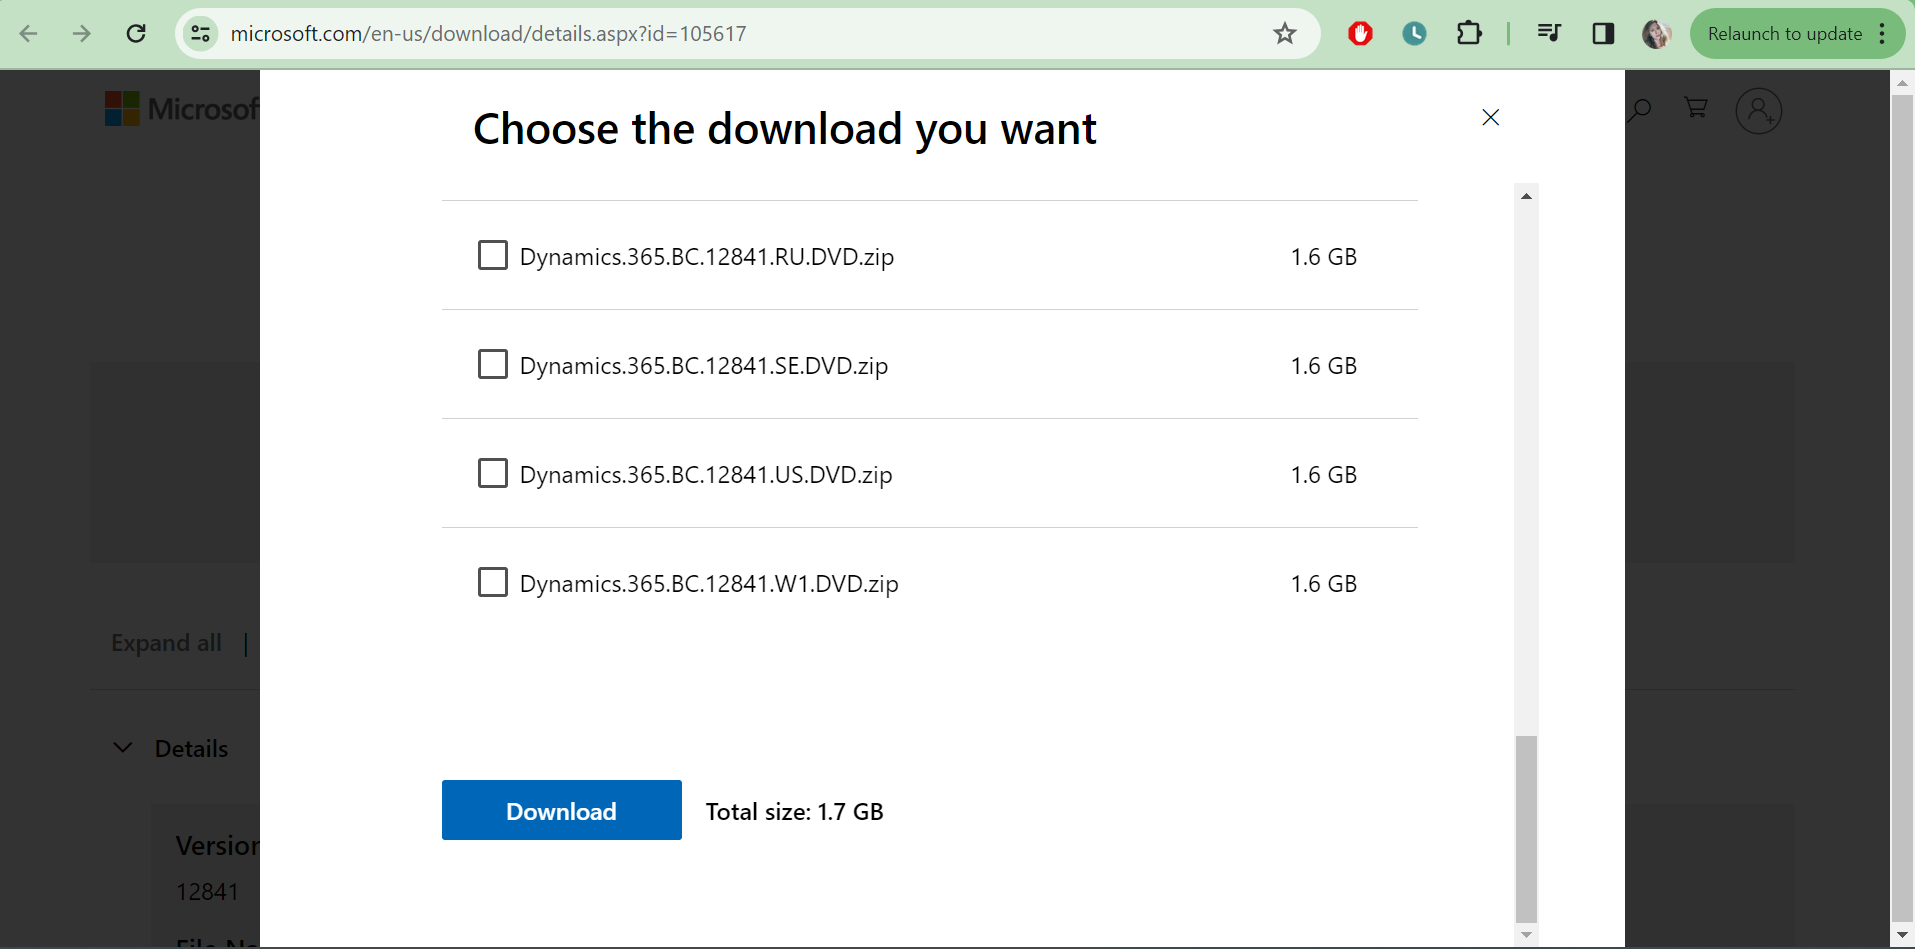Check the Dynamics.365.BC.12841.RU.DVD.zip checkbox
The image size is (1915, 949).
(493, 256)
